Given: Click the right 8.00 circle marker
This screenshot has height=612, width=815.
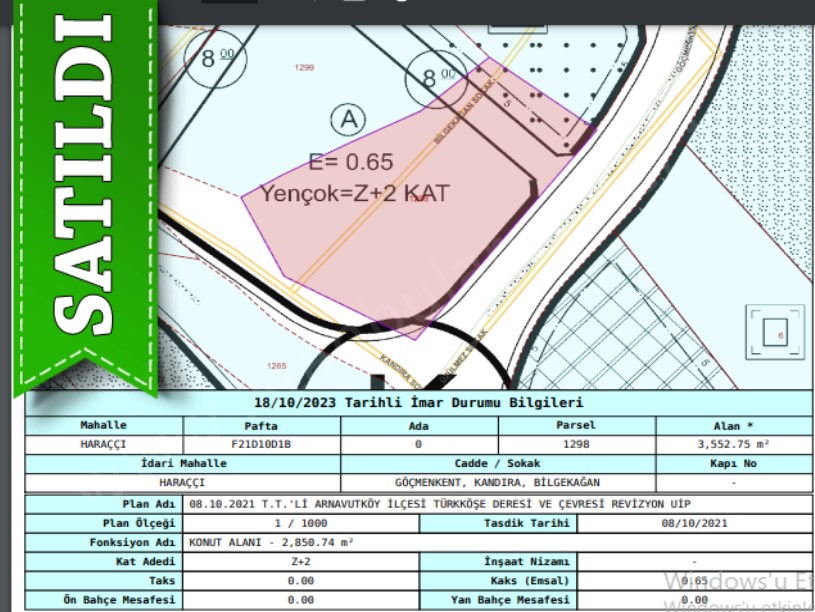Looking at the screenshot, I should [x=438, y=77].
